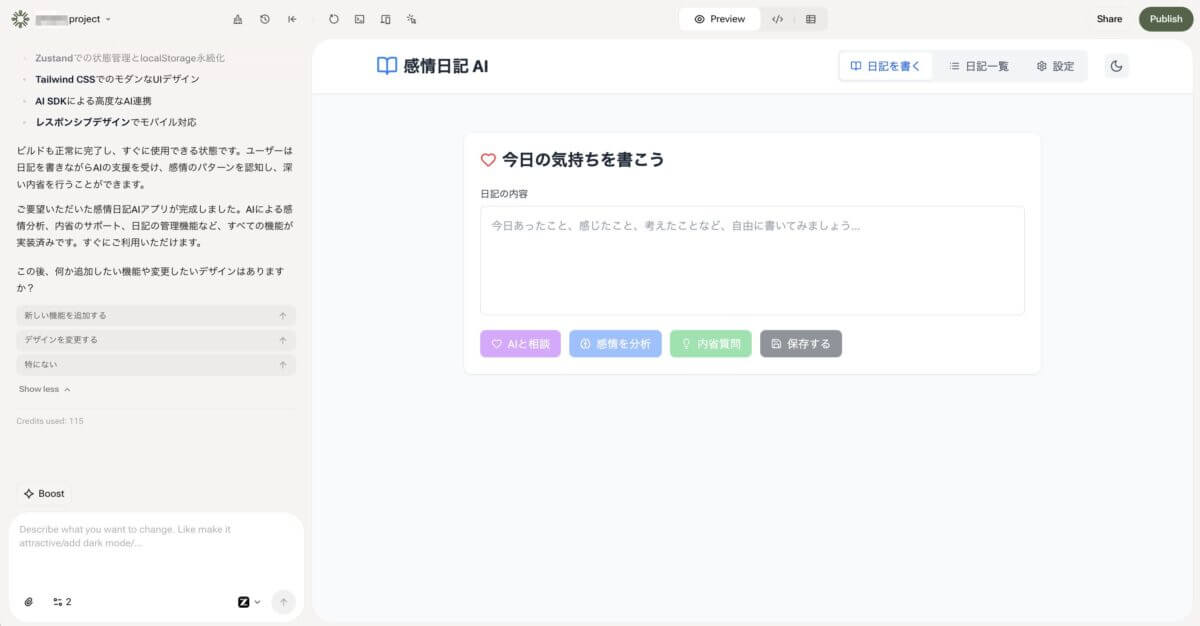
Task: Focus the 日記の内容 text area
Action: point(752,260)
